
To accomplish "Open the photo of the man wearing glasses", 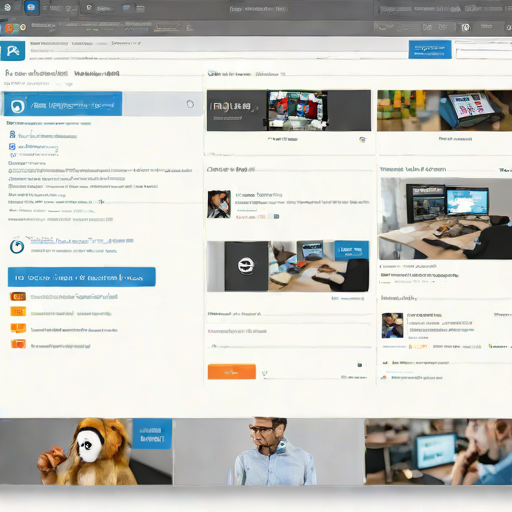I will [268, 452].
